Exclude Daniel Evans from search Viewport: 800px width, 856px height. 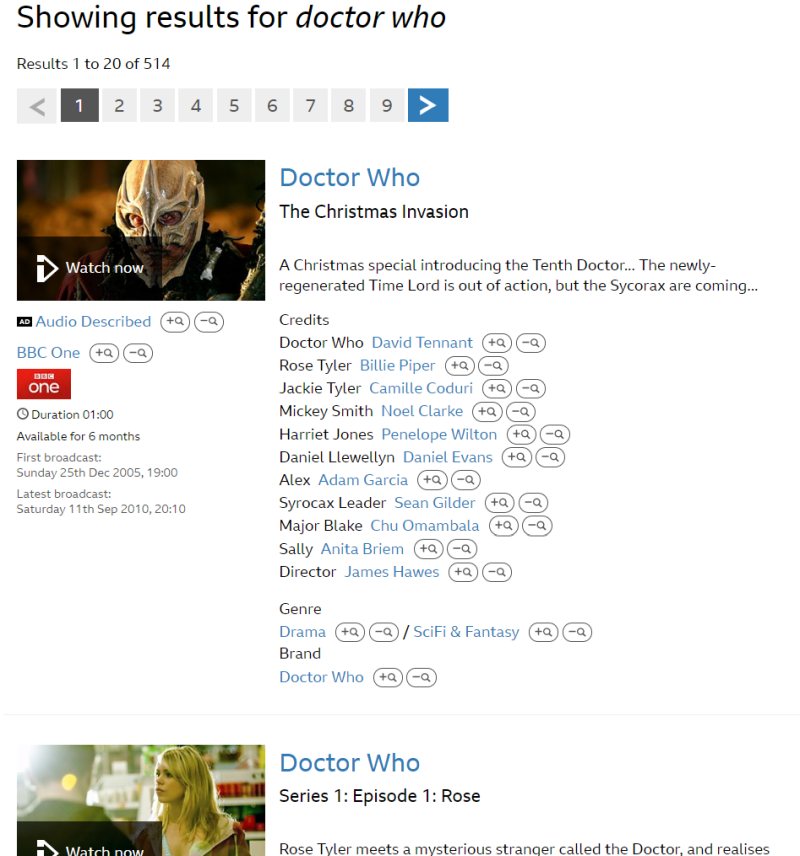[x=550, y=457]
